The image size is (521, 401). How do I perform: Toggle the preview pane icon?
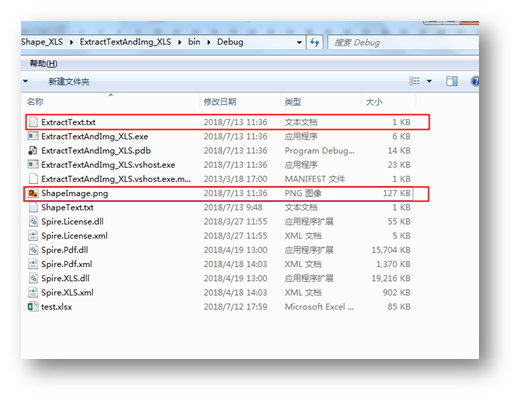pos(452,81)
